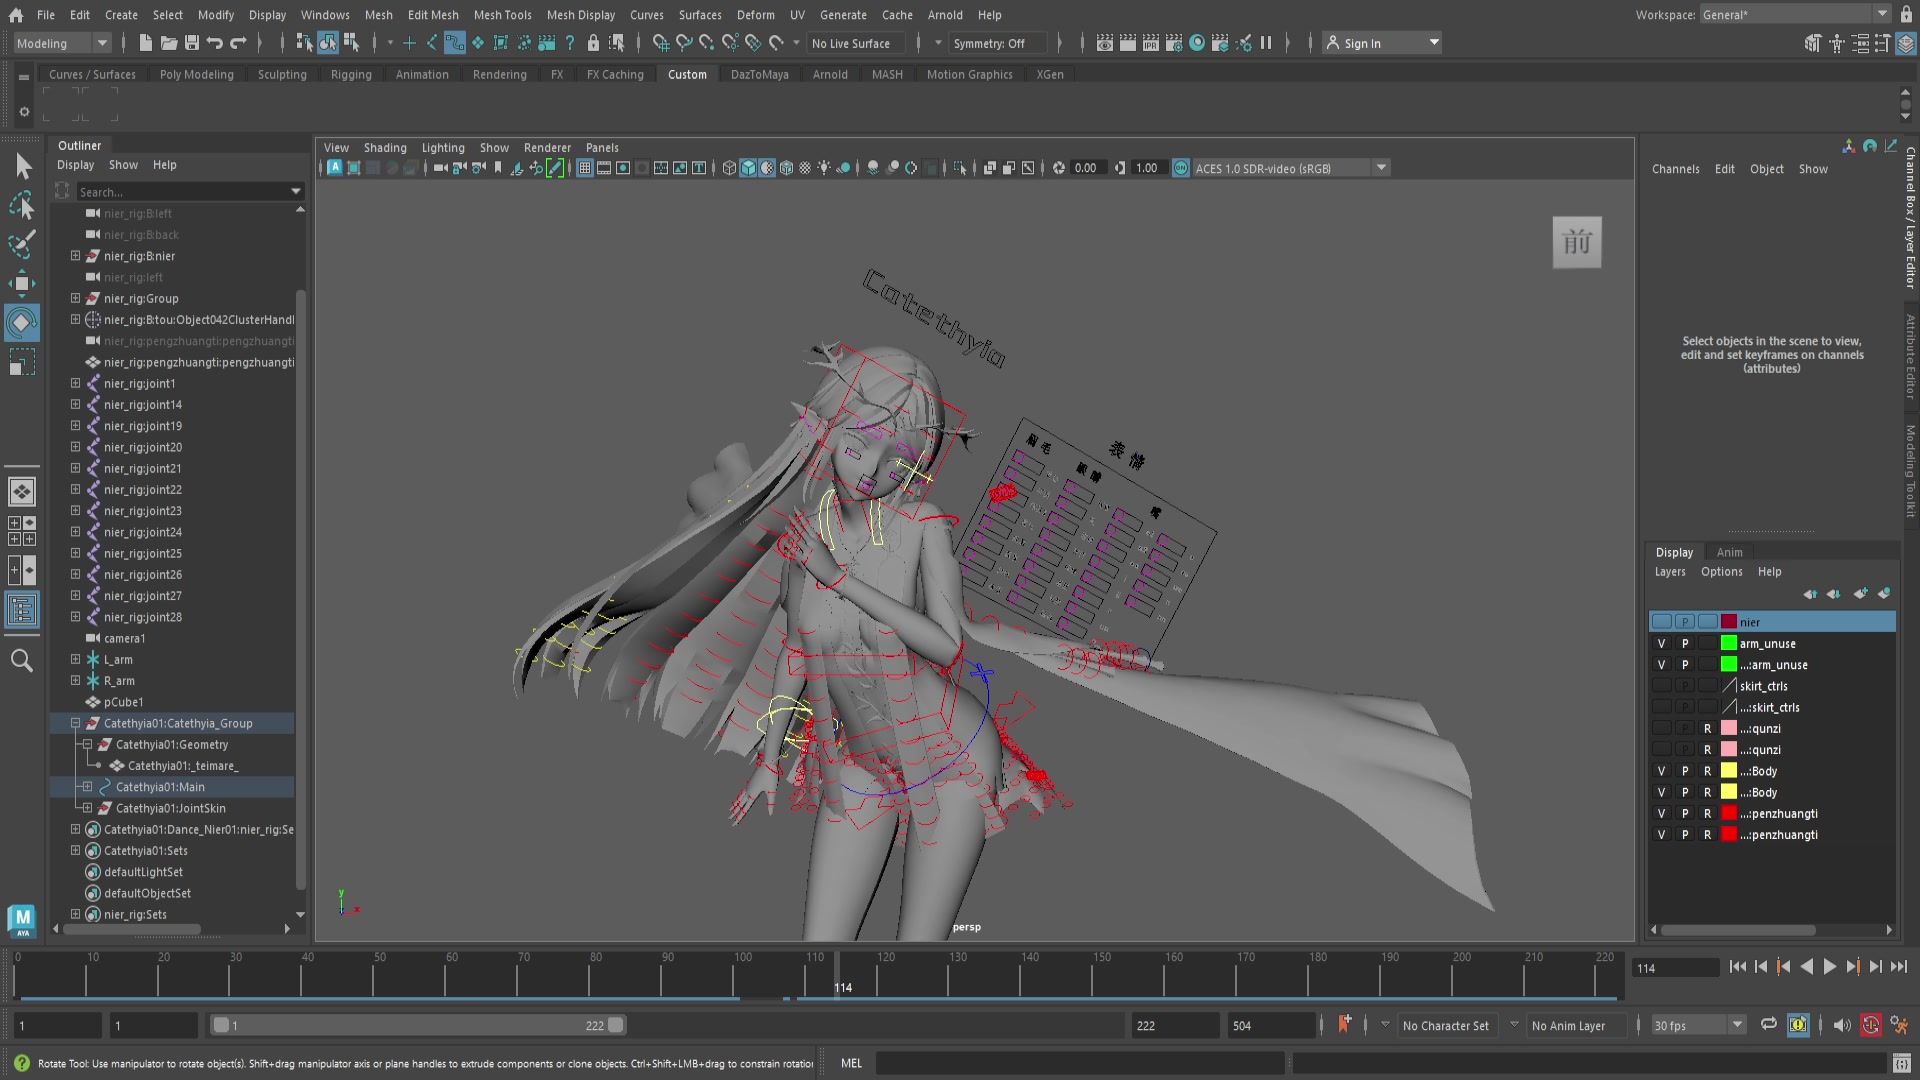Click No Character Set button

point(1445,1025)
